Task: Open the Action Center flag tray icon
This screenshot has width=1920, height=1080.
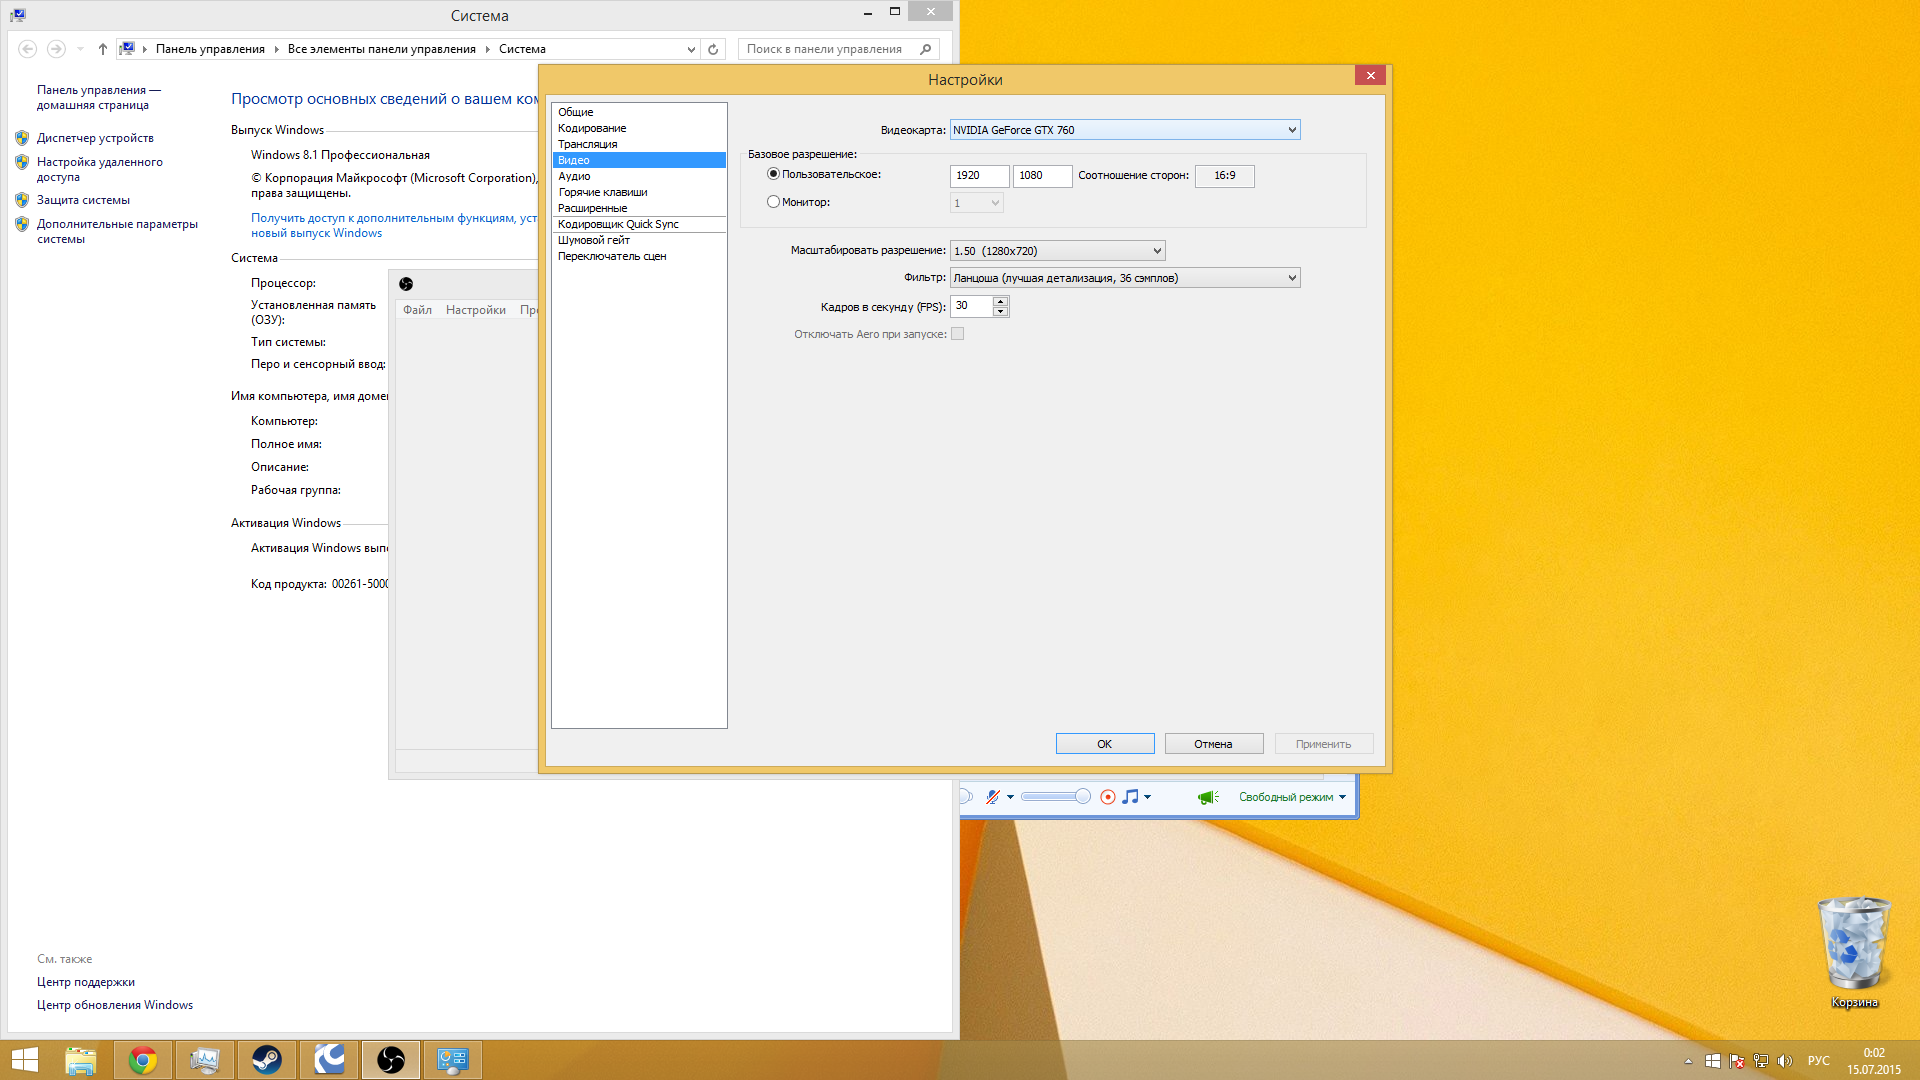Action: pos(1737,1061)
